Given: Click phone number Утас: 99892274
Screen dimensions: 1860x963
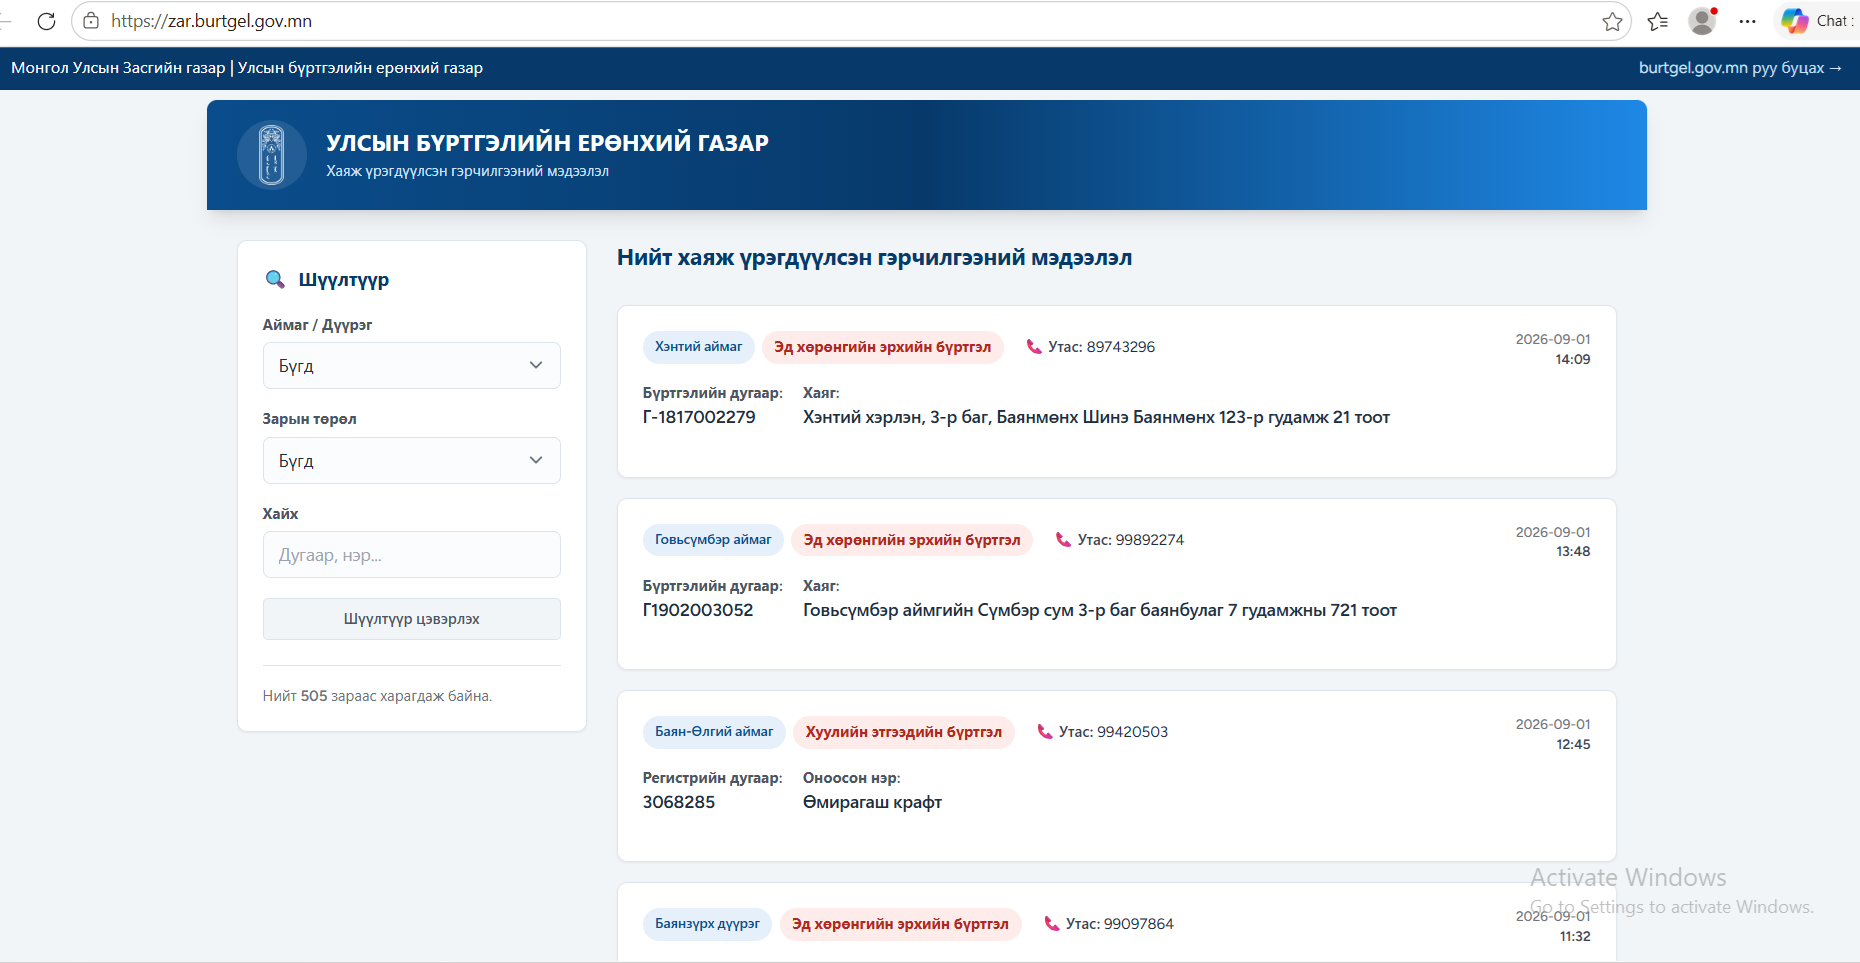Looking at the screenshot, I should pyautogui.click(x=1130, y=540).
